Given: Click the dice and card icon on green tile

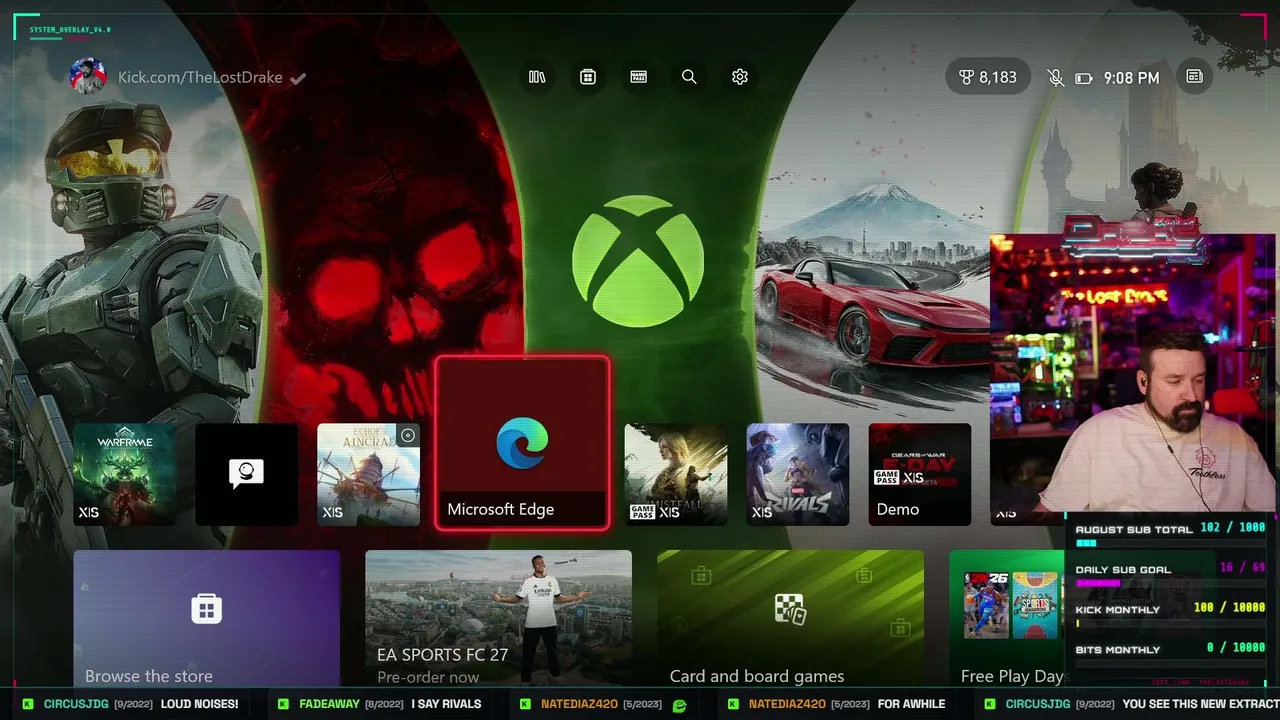Looking at the screenshot, I should (790, 608).
